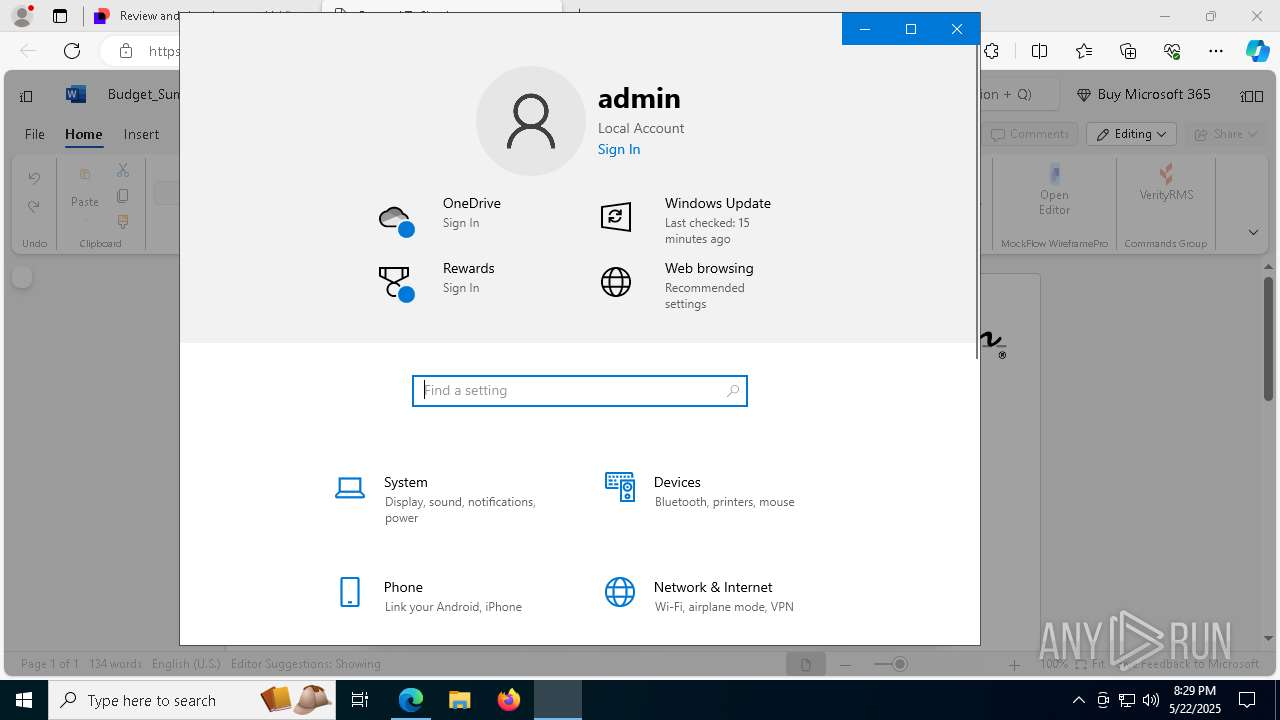Open the System settings category

(446, 499)
